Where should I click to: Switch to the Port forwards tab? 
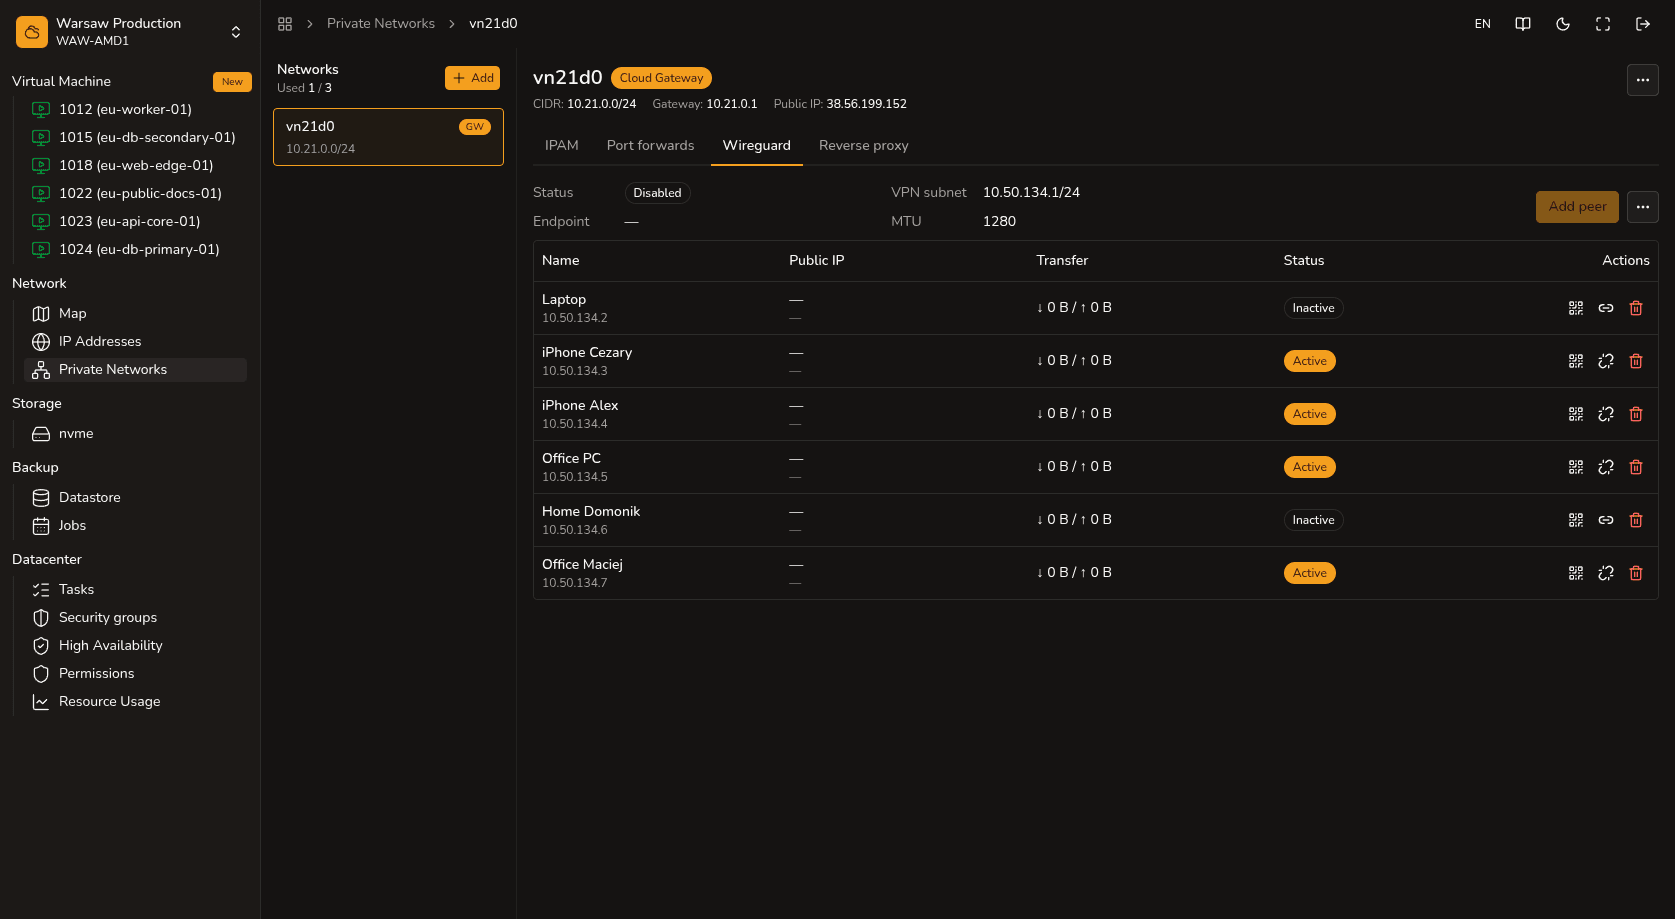(x=650, y=145)
